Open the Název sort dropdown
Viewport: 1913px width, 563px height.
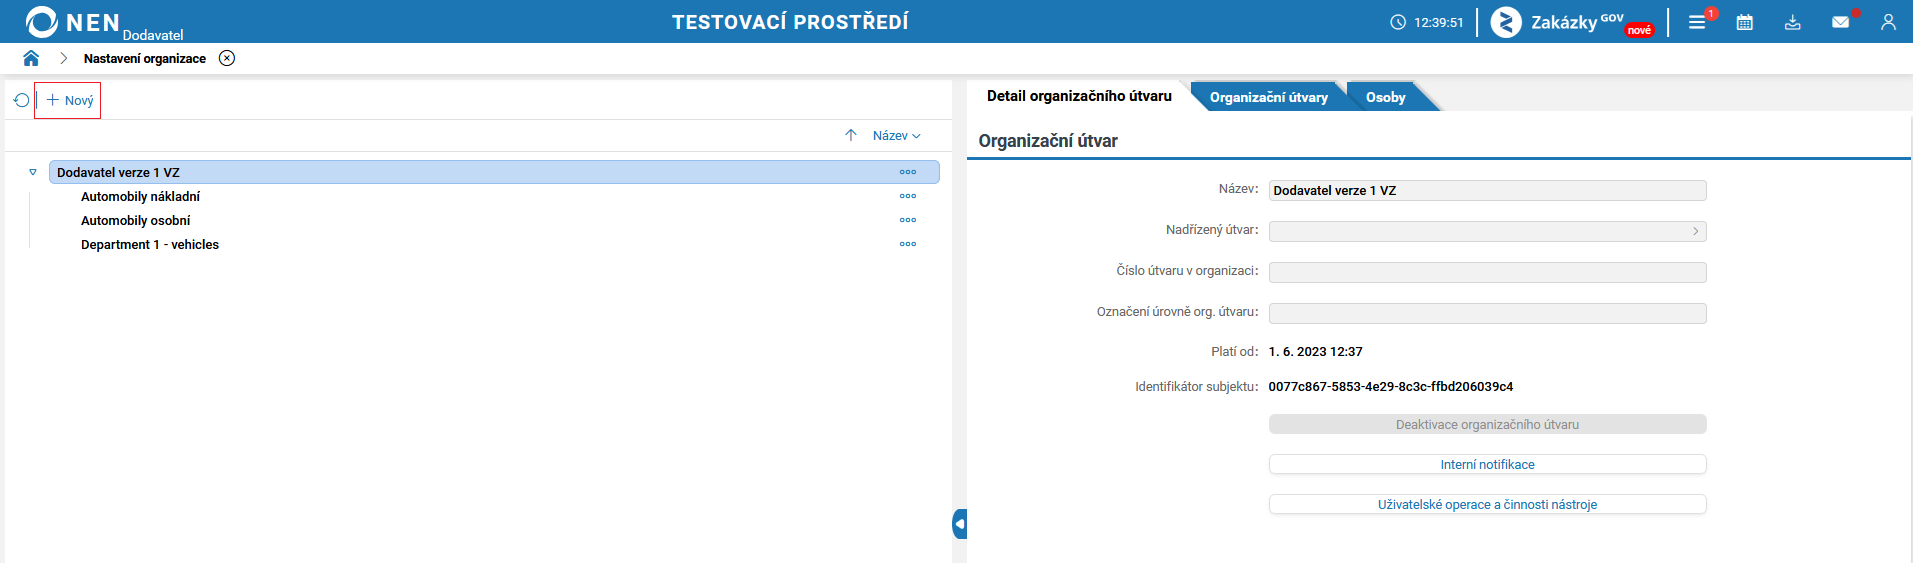click(896, 135)
